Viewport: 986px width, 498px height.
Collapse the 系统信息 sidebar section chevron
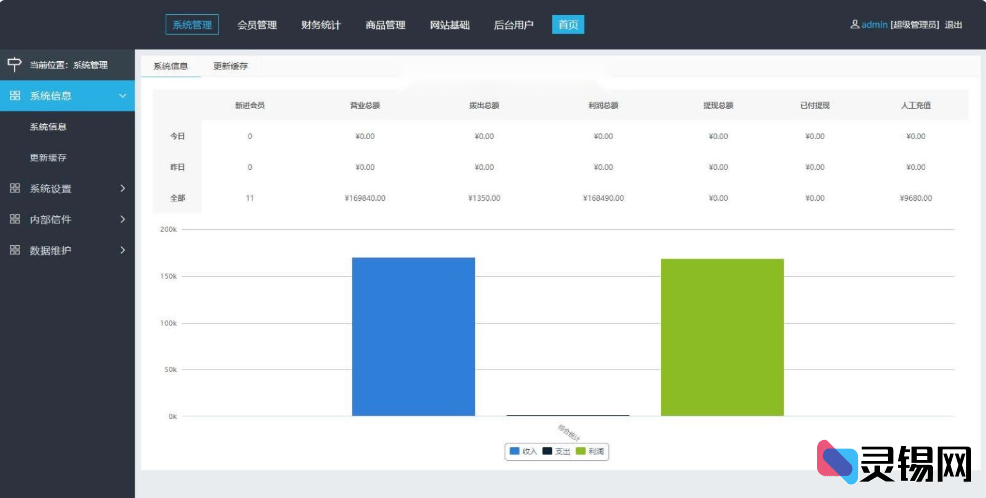122,96
